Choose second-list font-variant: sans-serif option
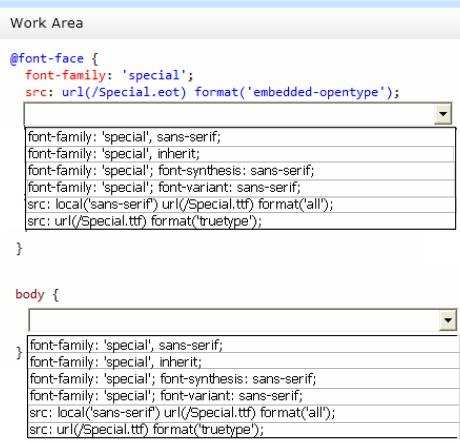Viewport: 460px width, 442px height. [243, 396]
